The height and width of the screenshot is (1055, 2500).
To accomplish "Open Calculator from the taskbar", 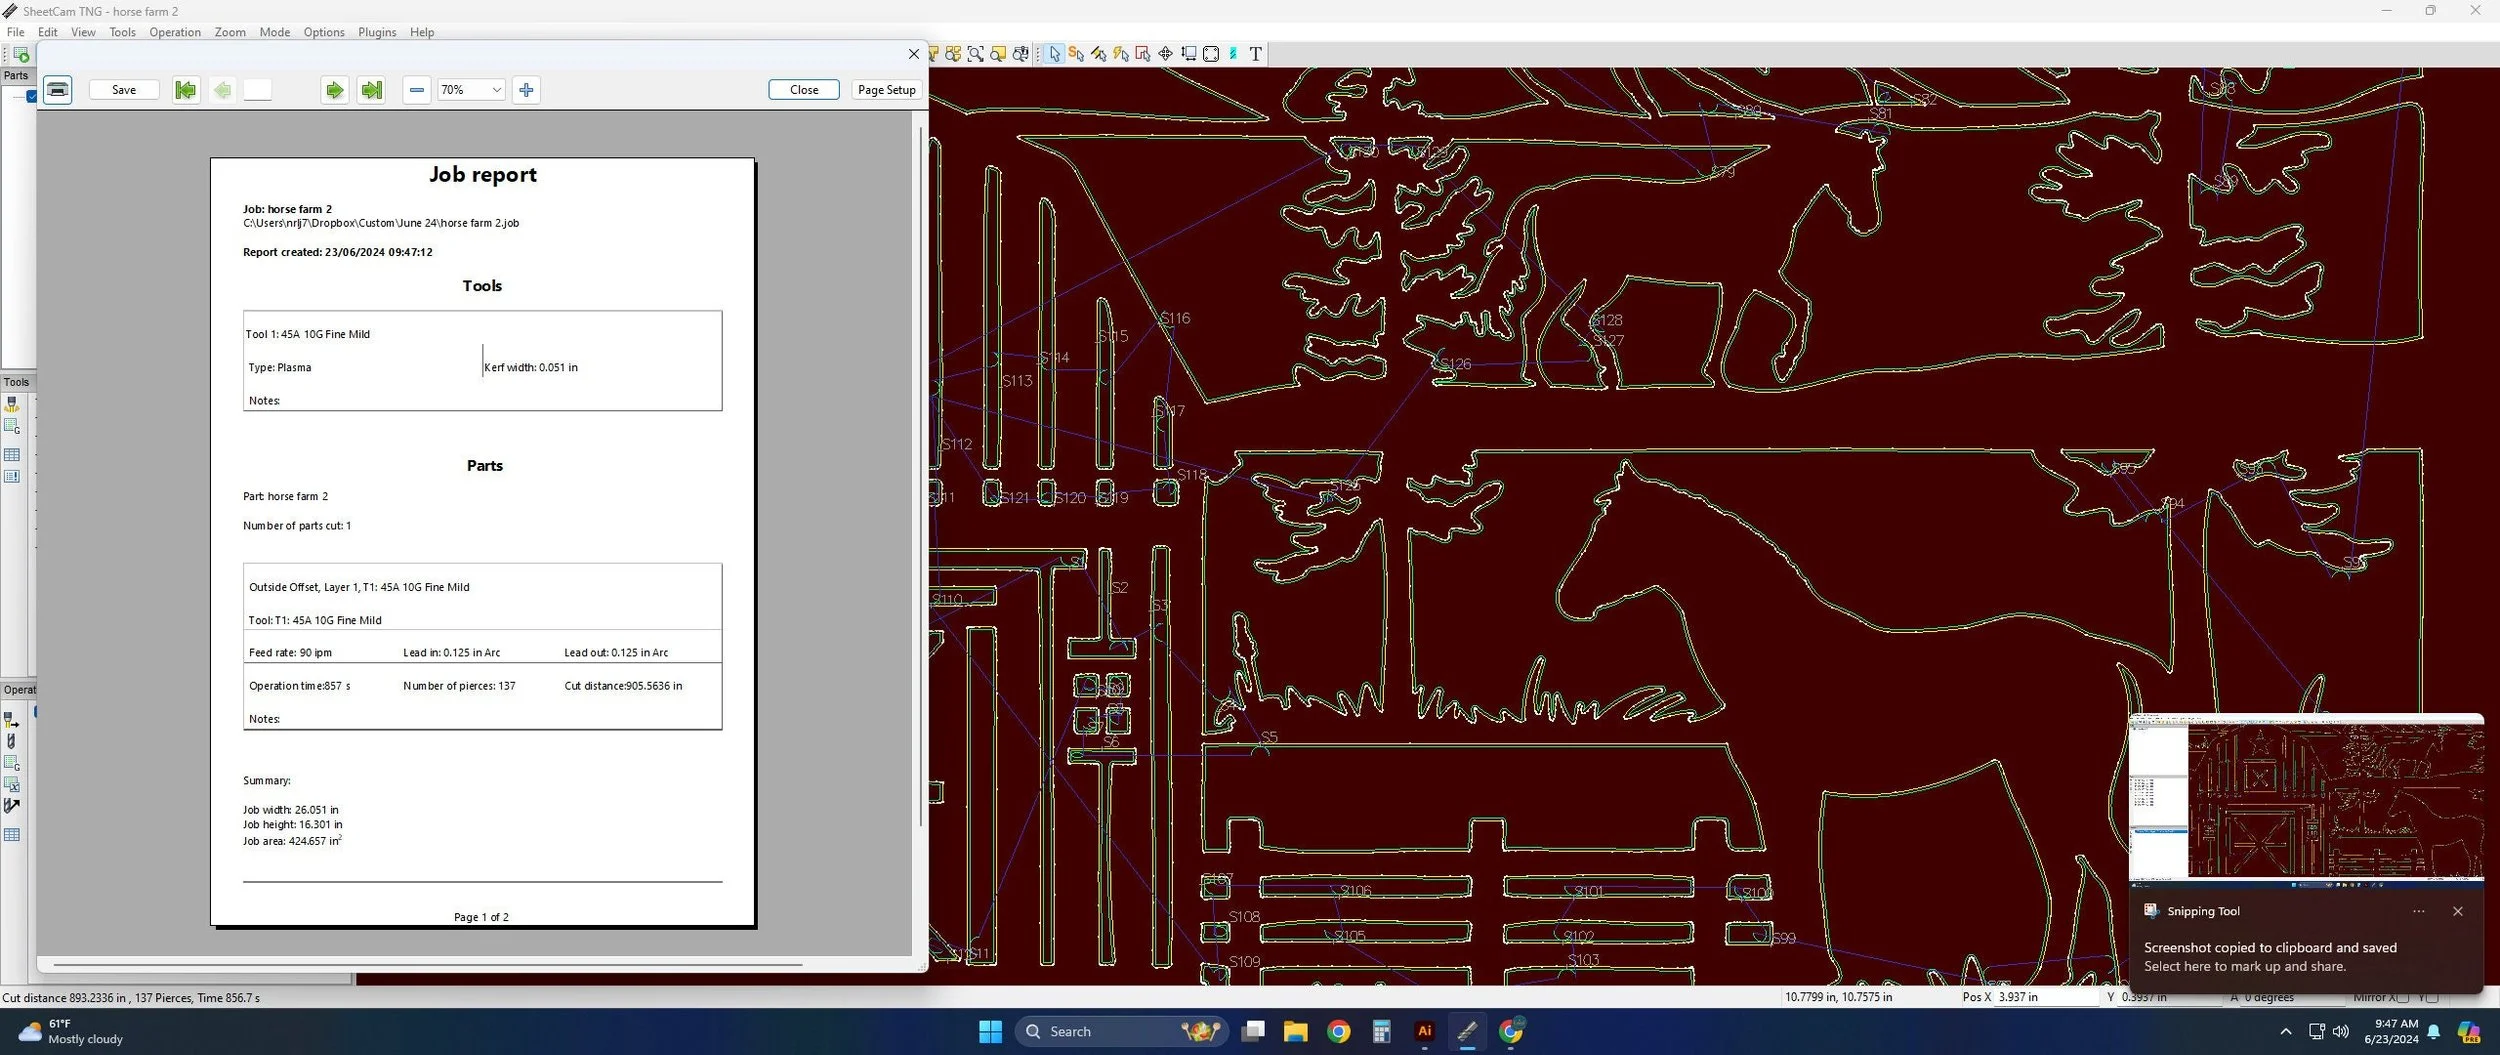I will (1381, 1032).
